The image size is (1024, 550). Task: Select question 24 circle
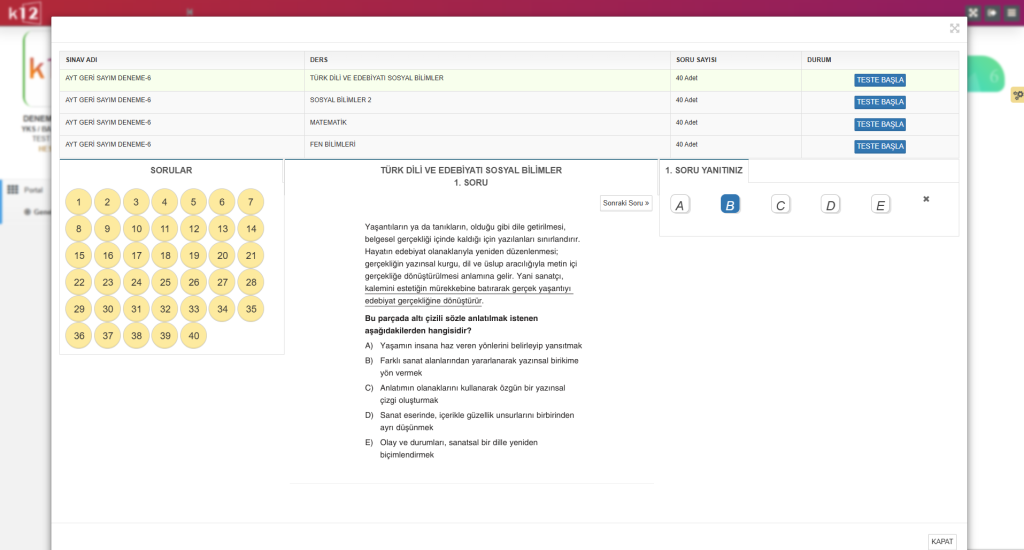point(136,282)
